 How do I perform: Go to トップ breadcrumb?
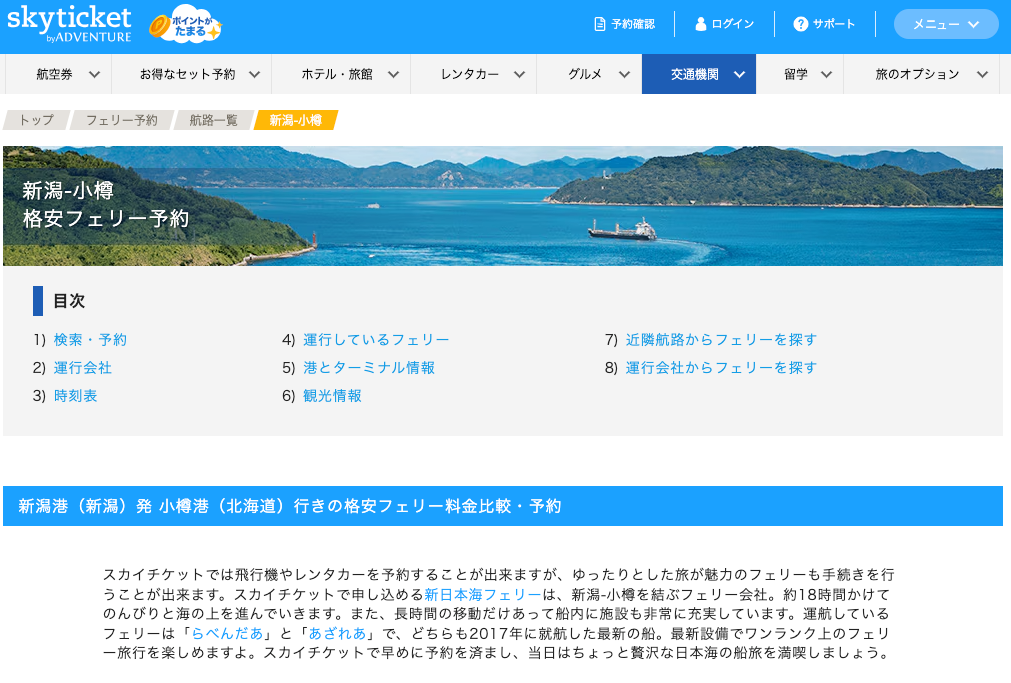[37, 120]
